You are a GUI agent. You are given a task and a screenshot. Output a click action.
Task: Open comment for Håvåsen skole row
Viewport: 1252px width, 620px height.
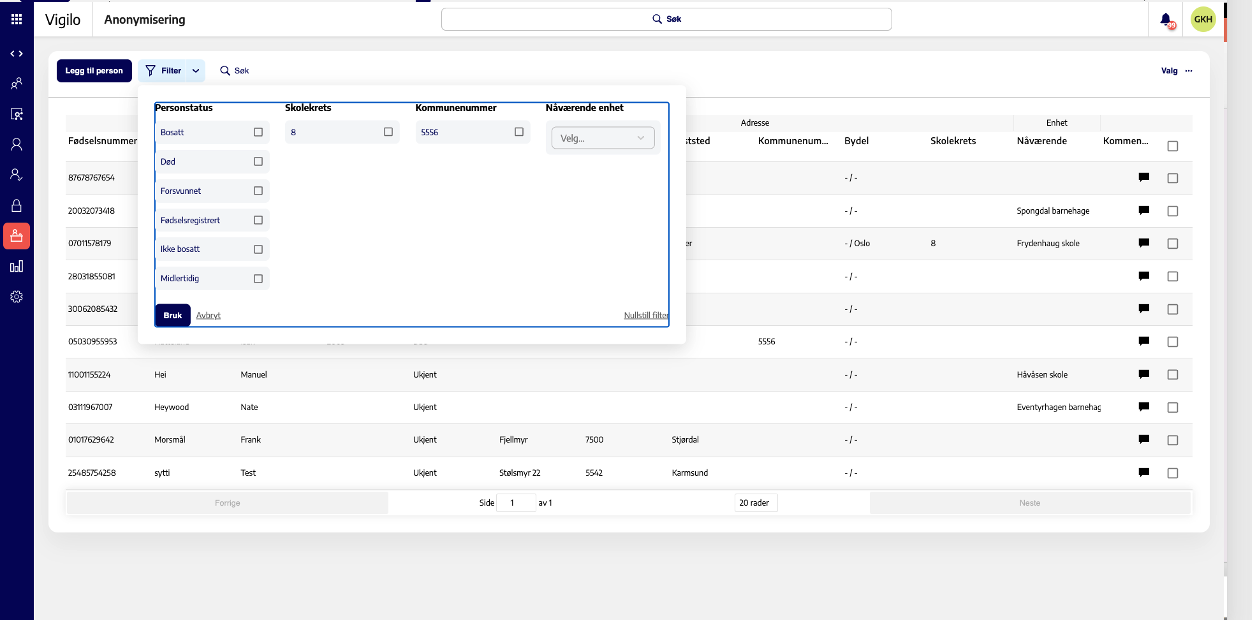(x=1143, y=375)
